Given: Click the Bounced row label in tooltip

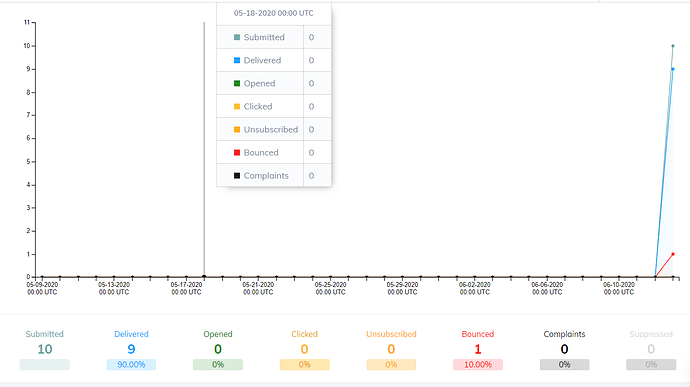Looking at the screenshot, I should (x=261, y=153).
